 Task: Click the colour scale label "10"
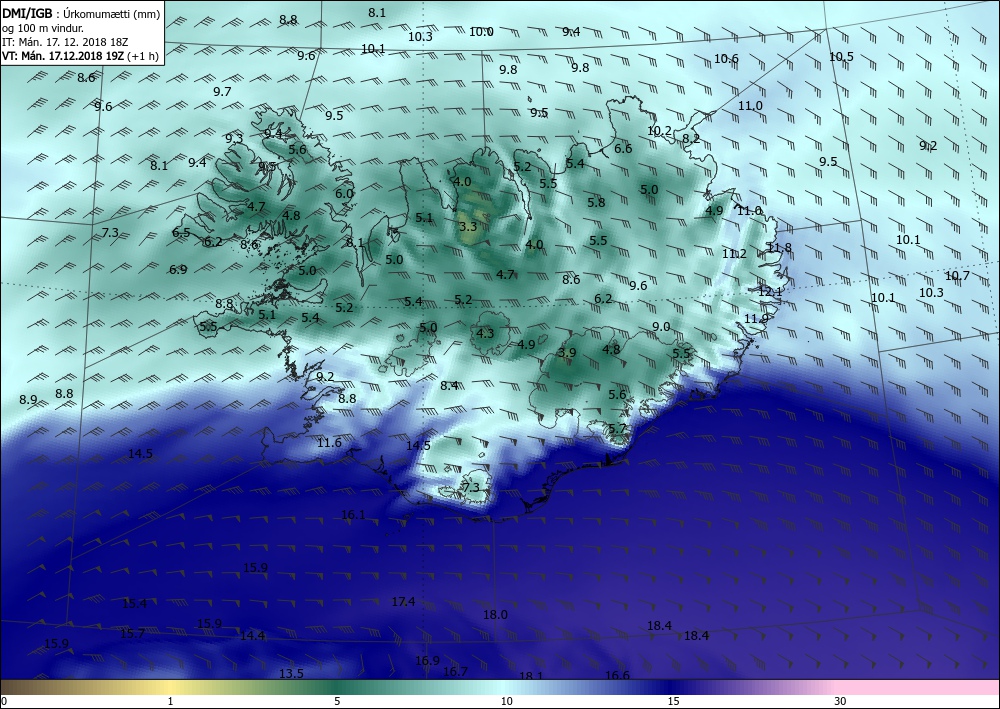pos(506,701)
